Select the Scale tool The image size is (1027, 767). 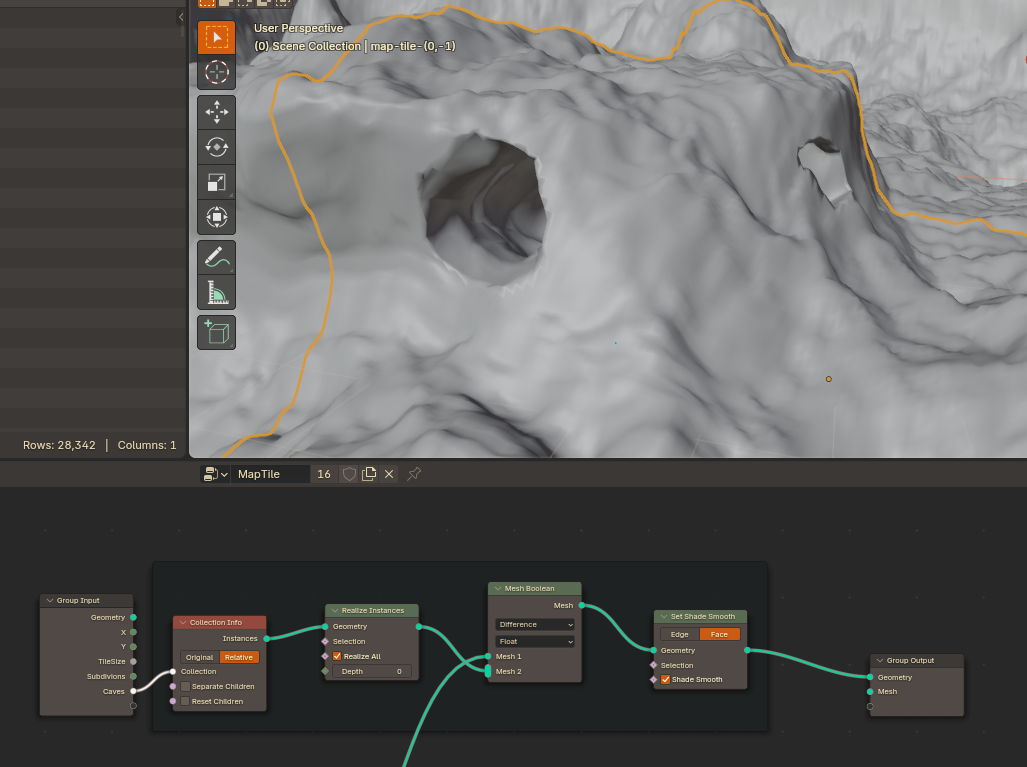point(216,182)
